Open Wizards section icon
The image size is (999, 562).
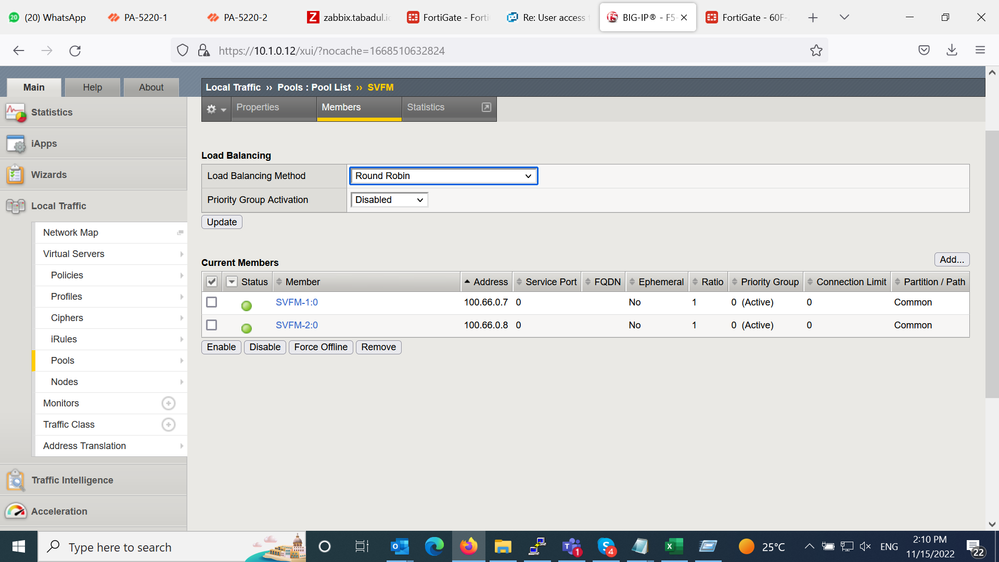coord(15,175)
